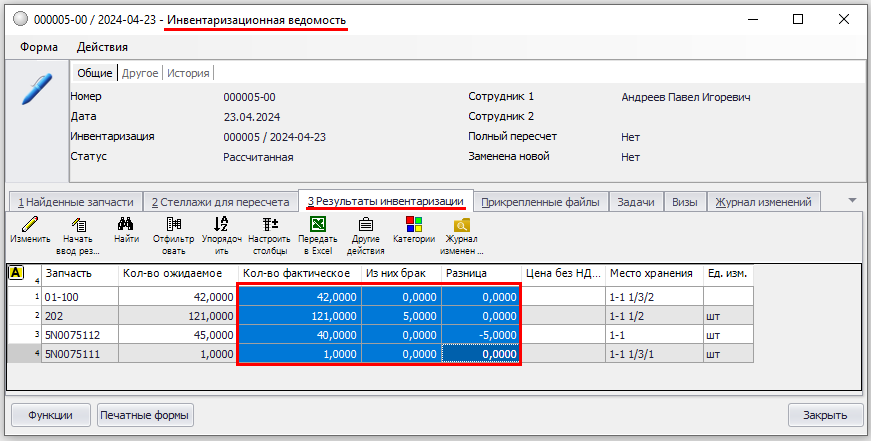Open the Форма menu
The image size is (871, 441).
click(39, 46)
